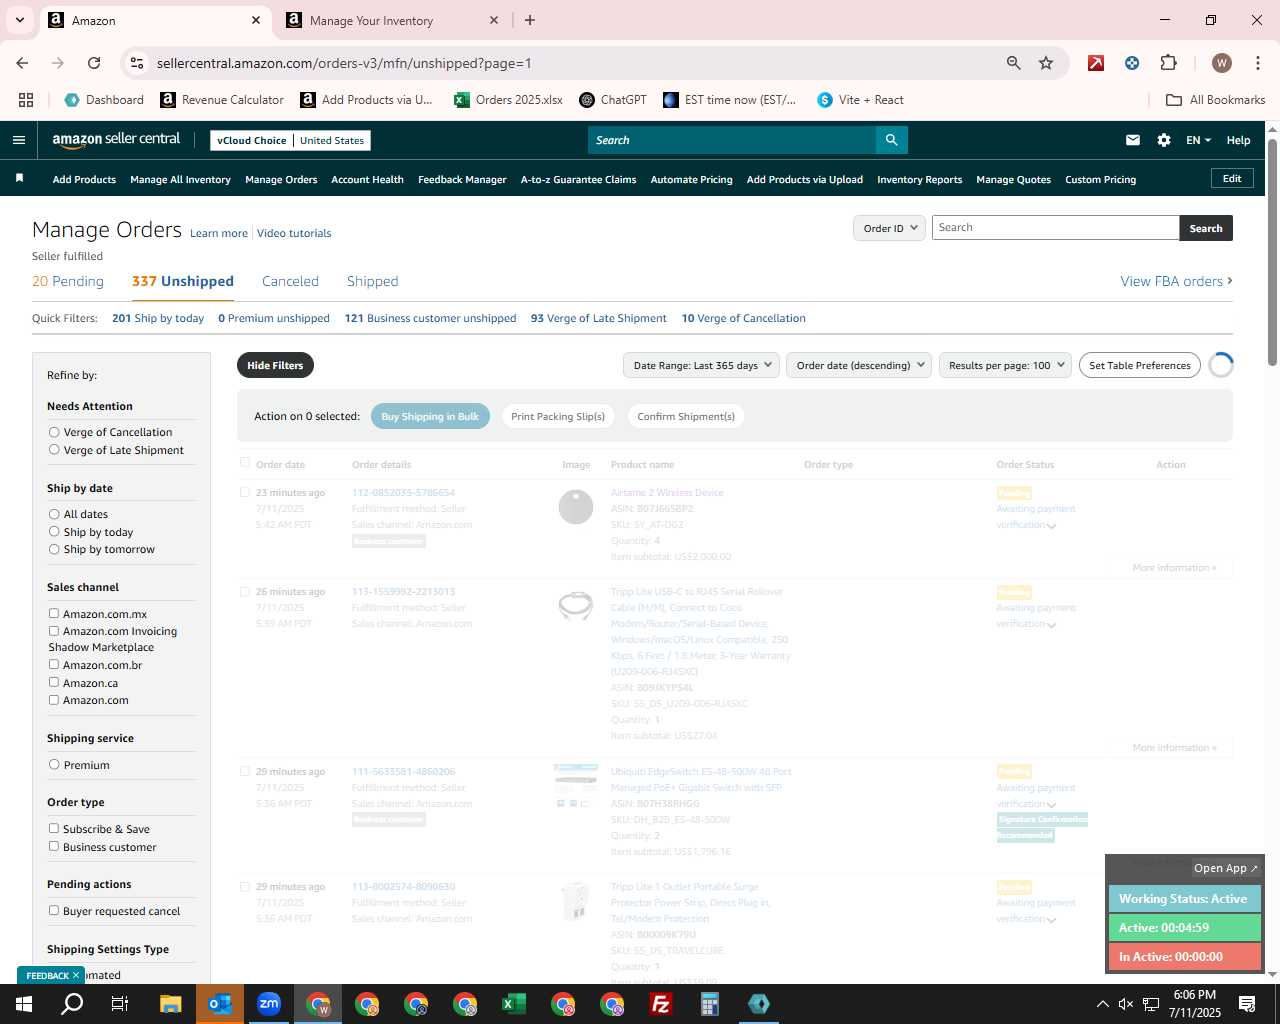This screenshot has width=1280, height=1024.
Task: Check Business customer order type
Action: pyautogui.click(x=54, y=847)
